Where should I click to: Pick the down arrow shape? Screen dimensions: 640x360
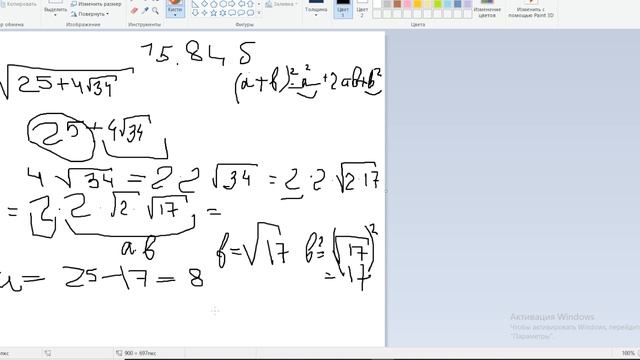[x=195, y=13]
